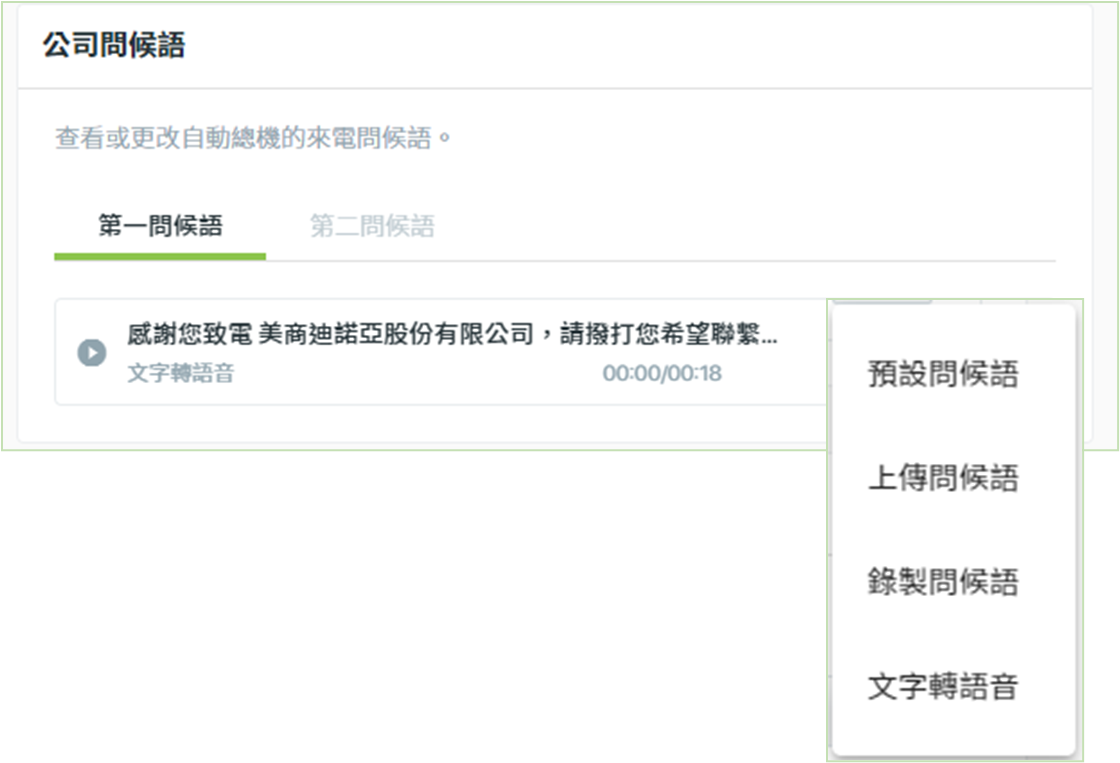Select 錄製問候語 menu option
1120x763 pixels.
[943, 582]
